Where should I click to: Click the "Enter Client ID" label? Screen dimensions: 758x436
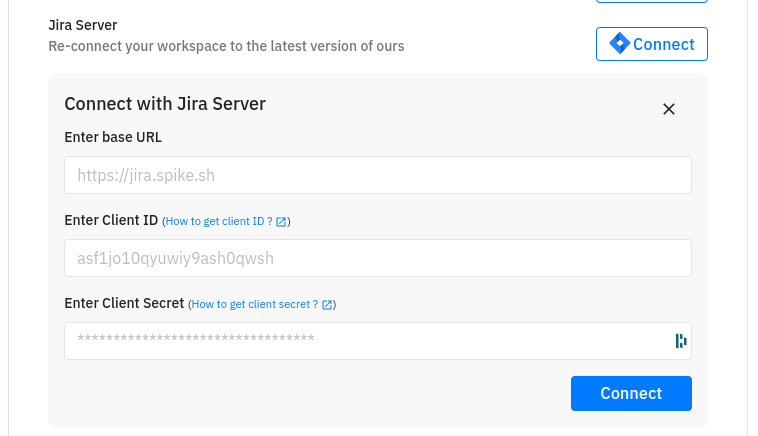tap(111, 220)
